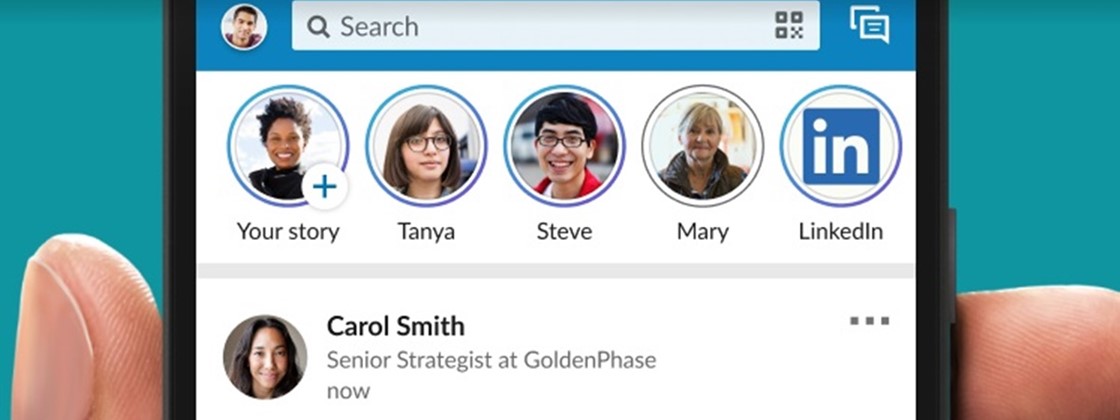Open LinkedIn logo story circle
This screenshot has height=420, width=1120.
pyautogui.click(x=841, y=146)
